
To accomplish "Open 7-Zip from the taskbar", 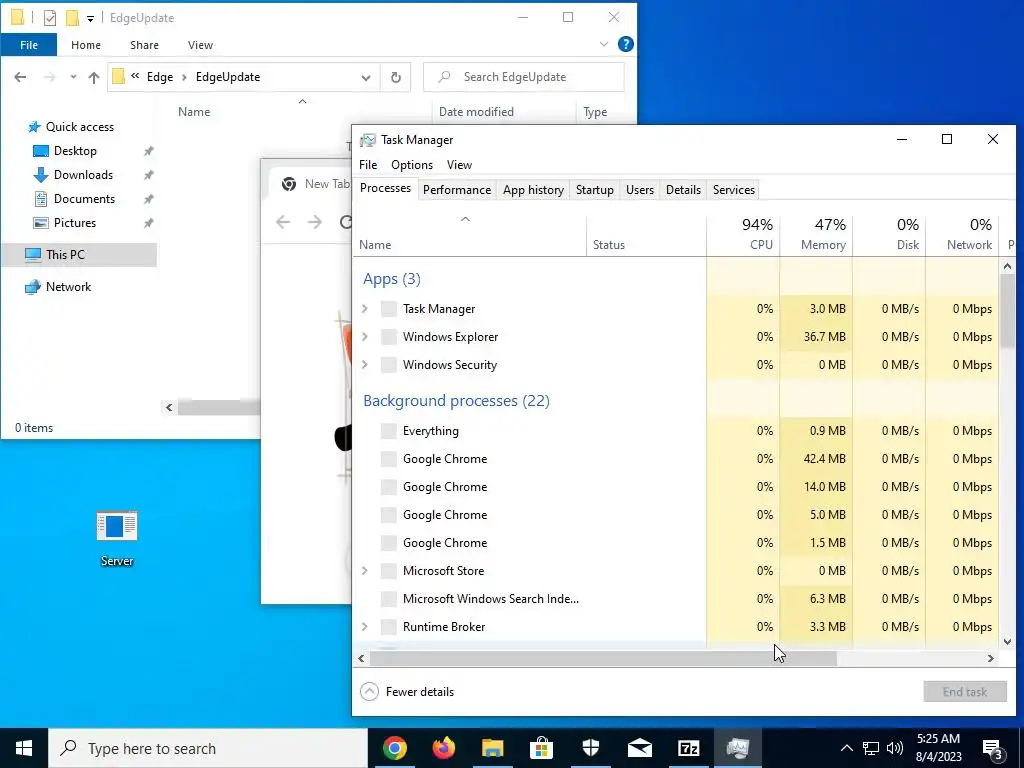I will pyautogui.click(x=689, y=748).
